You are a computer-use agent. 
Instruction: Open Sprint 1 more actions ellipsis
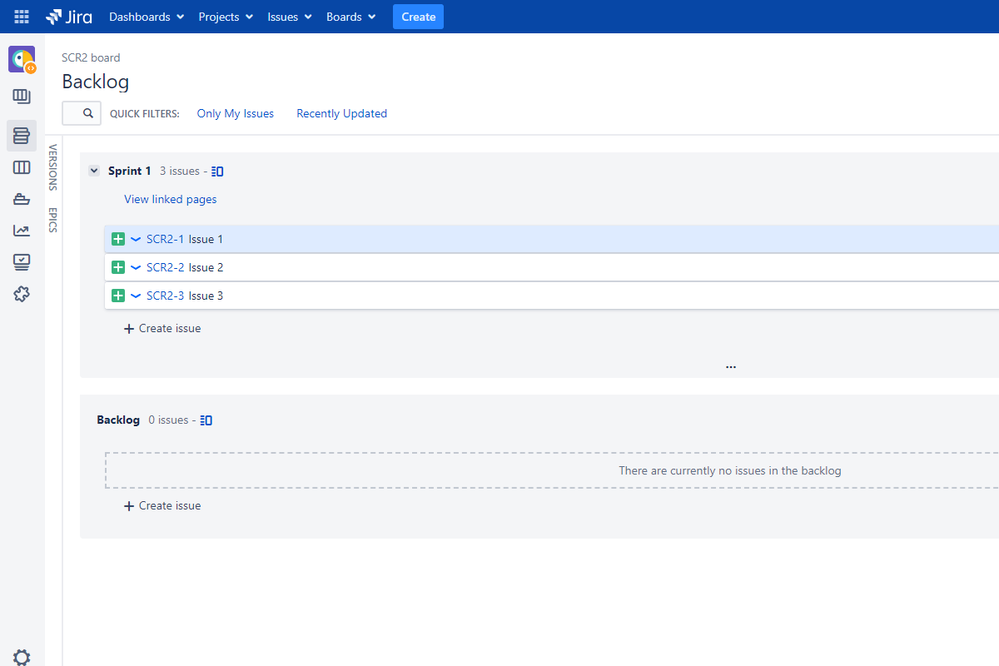coord(731,367)
